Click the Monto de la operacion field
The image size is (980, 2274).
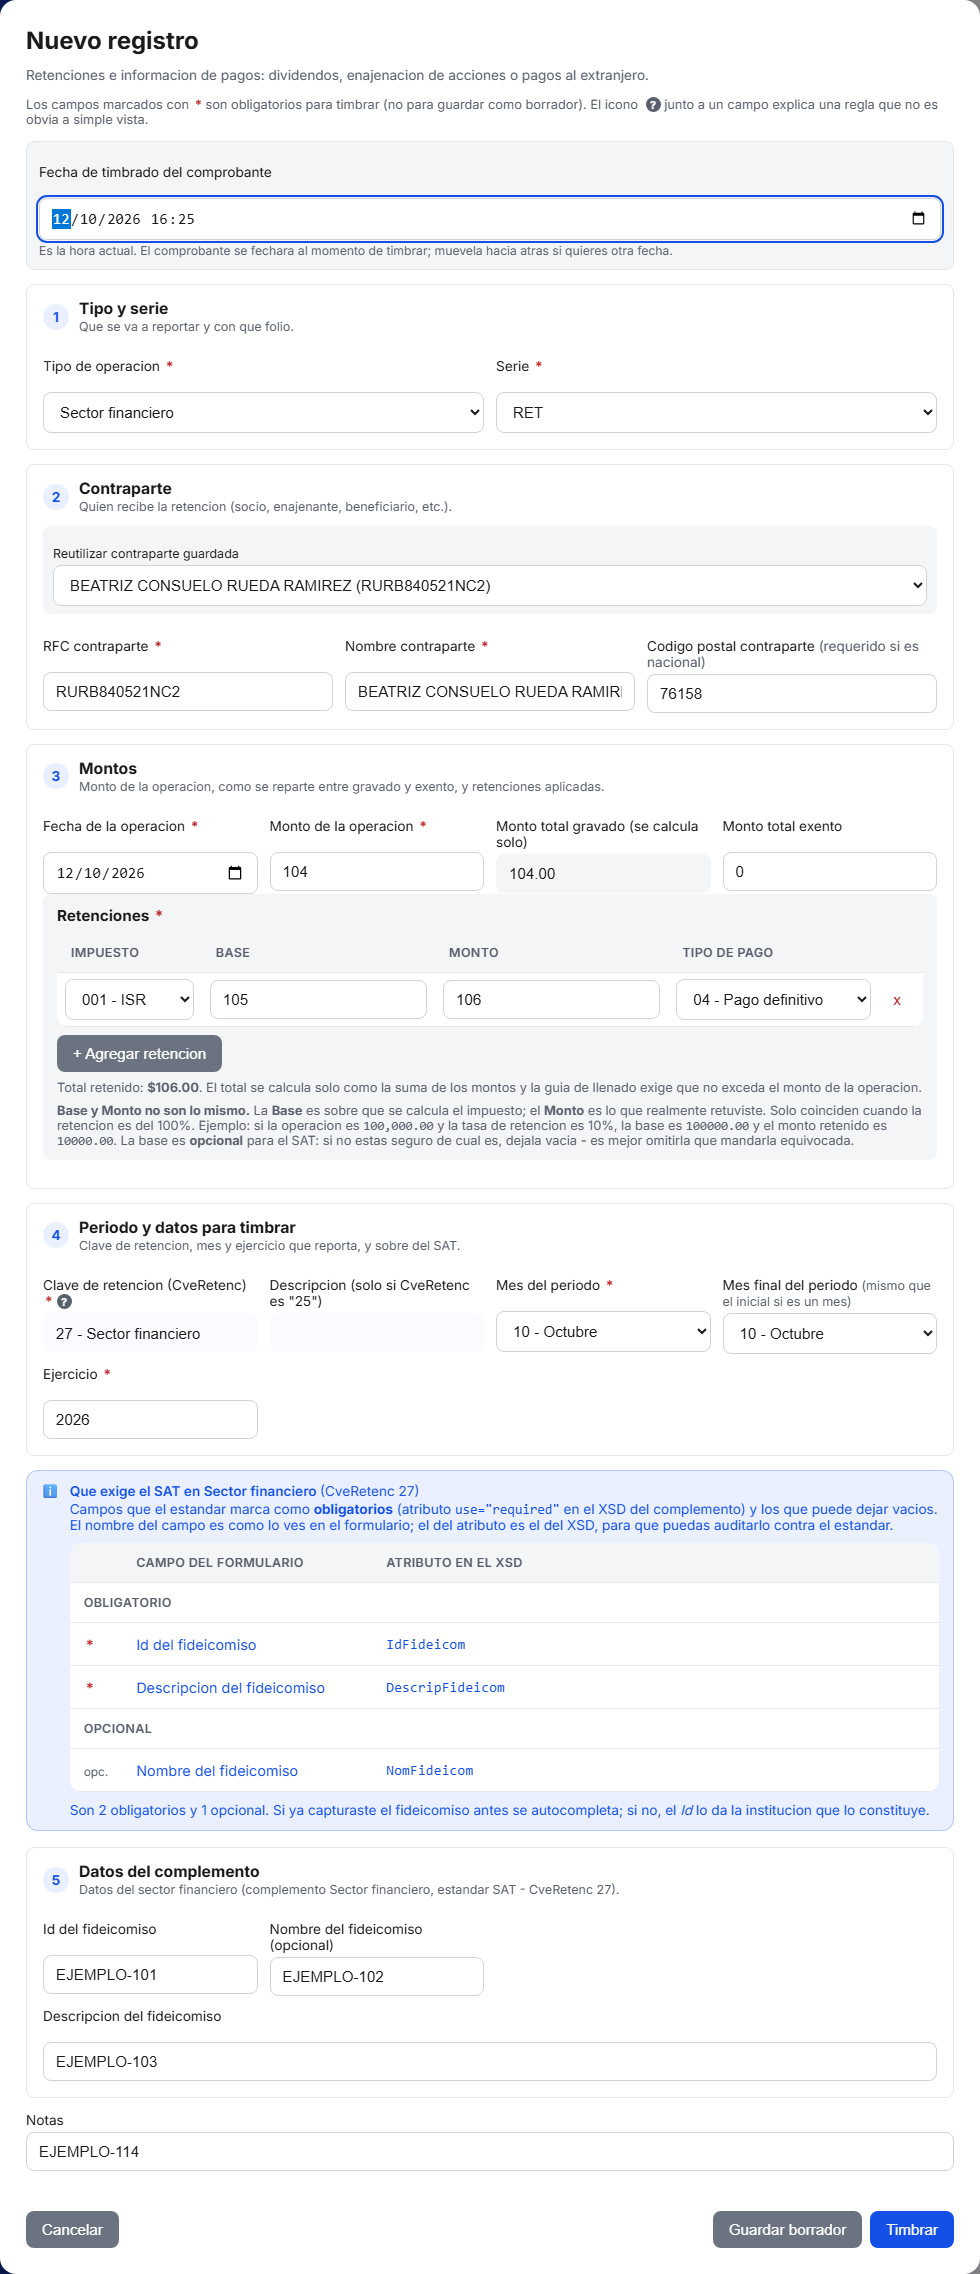click(x=377, y=872)
